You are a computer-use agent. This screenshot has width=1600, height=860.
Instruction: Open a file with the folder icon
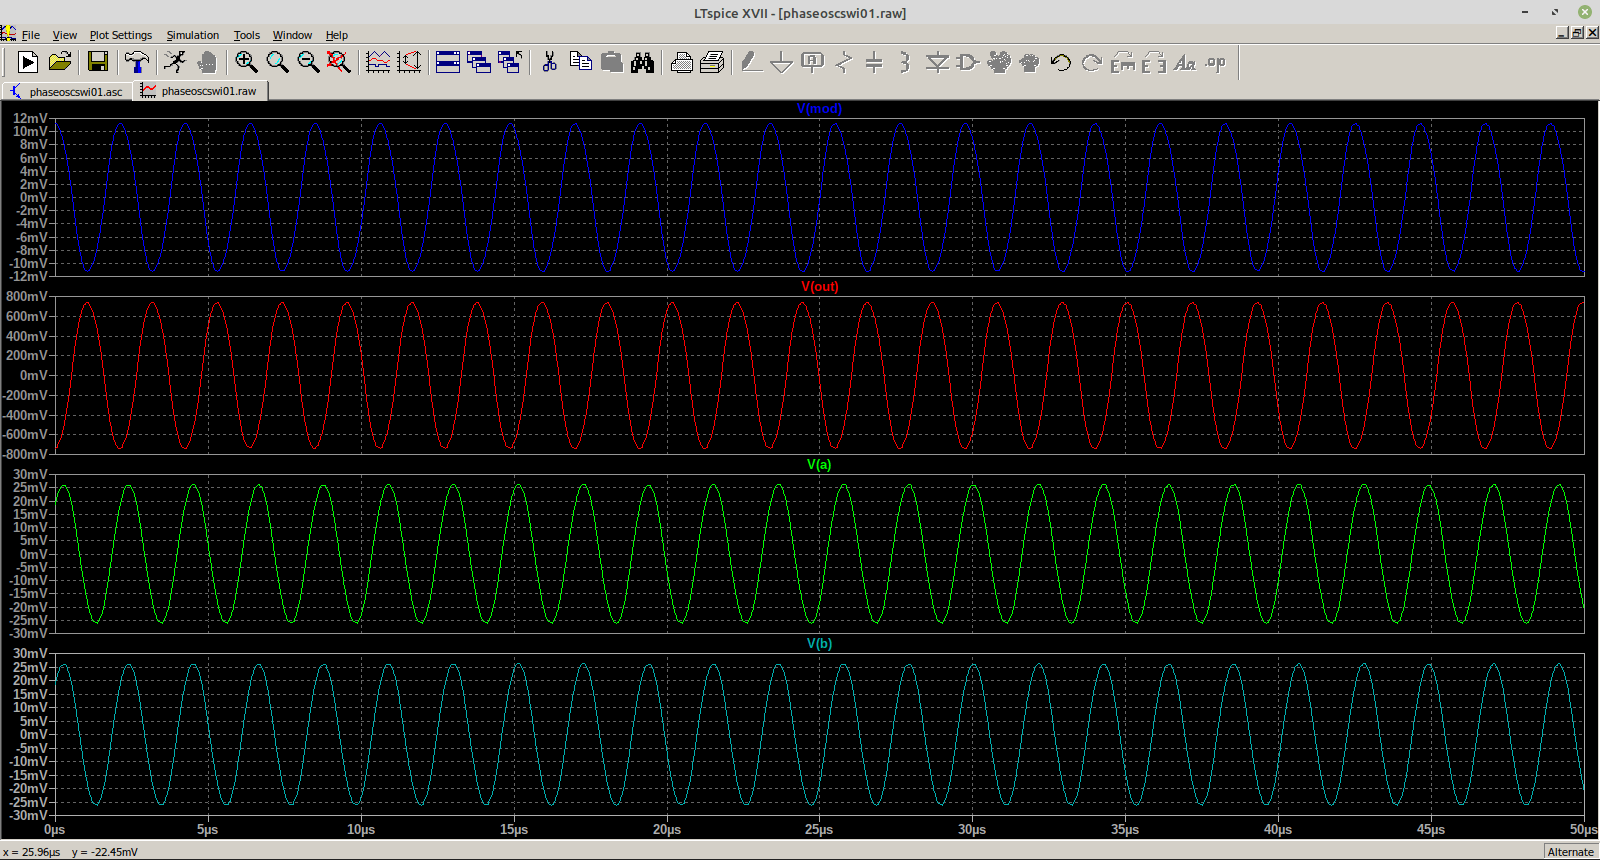60,62
